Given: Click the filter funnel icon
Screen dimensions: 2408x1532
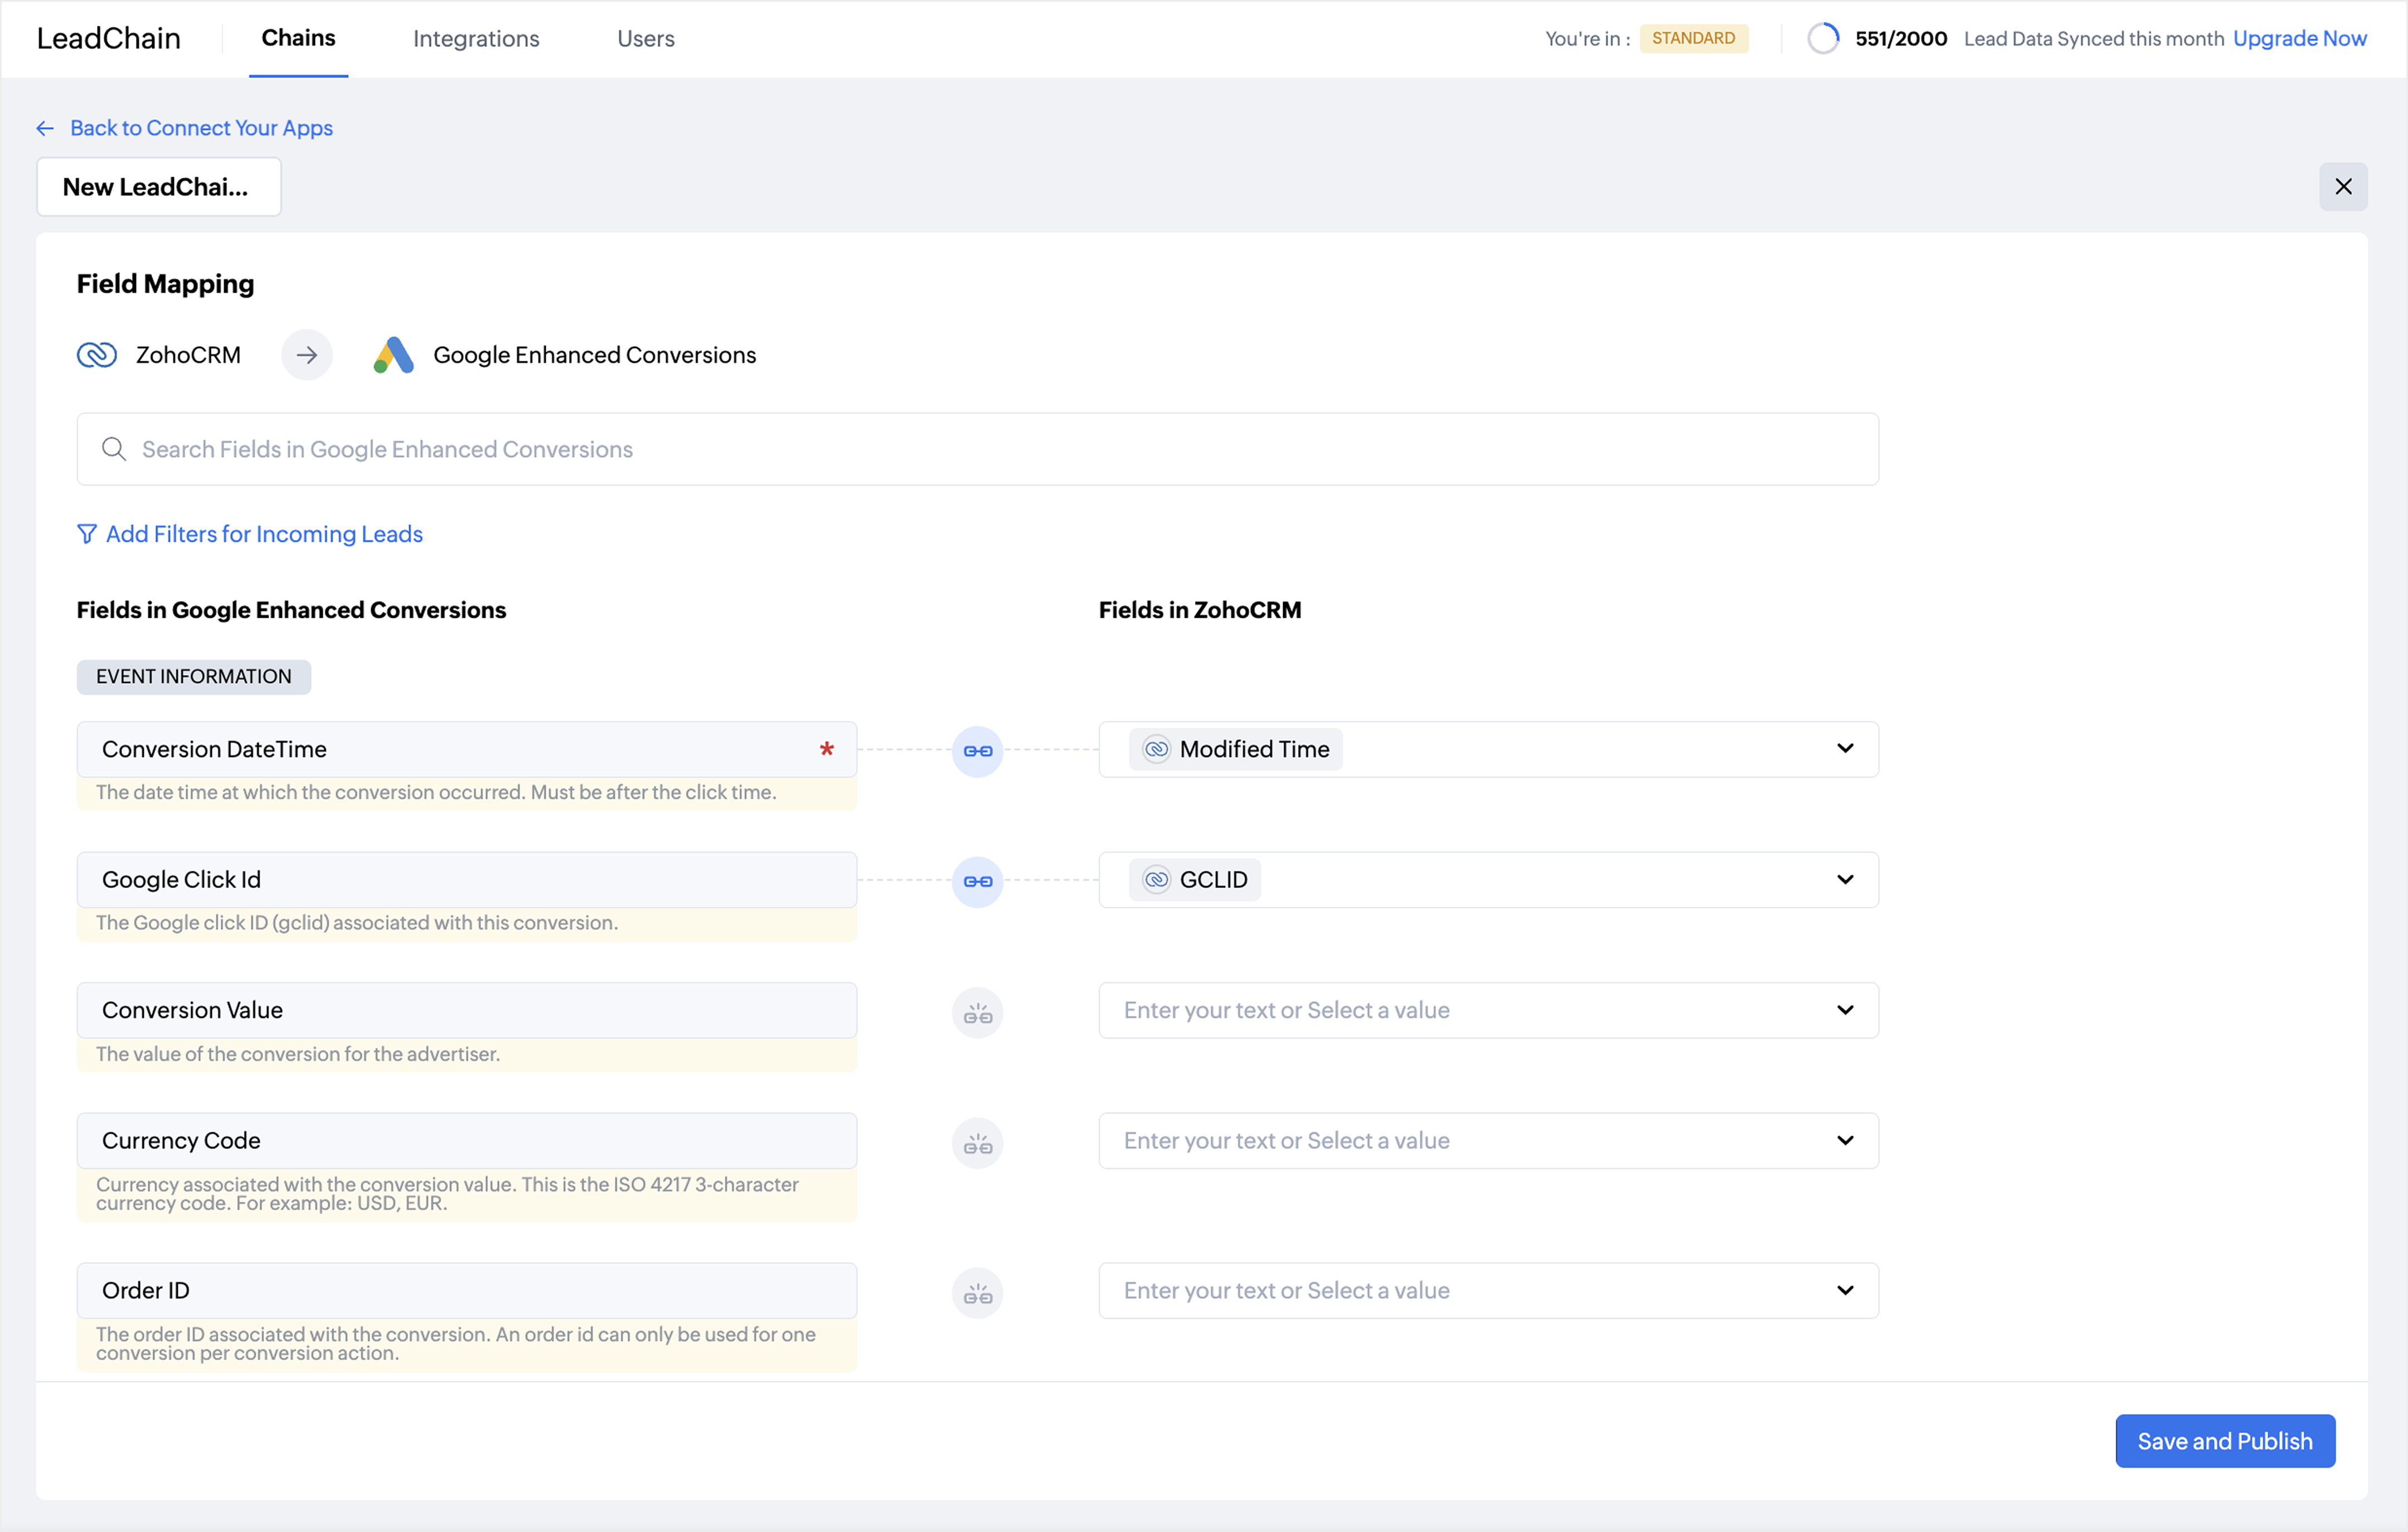Looking at the screenshot, I should (87, 534).
